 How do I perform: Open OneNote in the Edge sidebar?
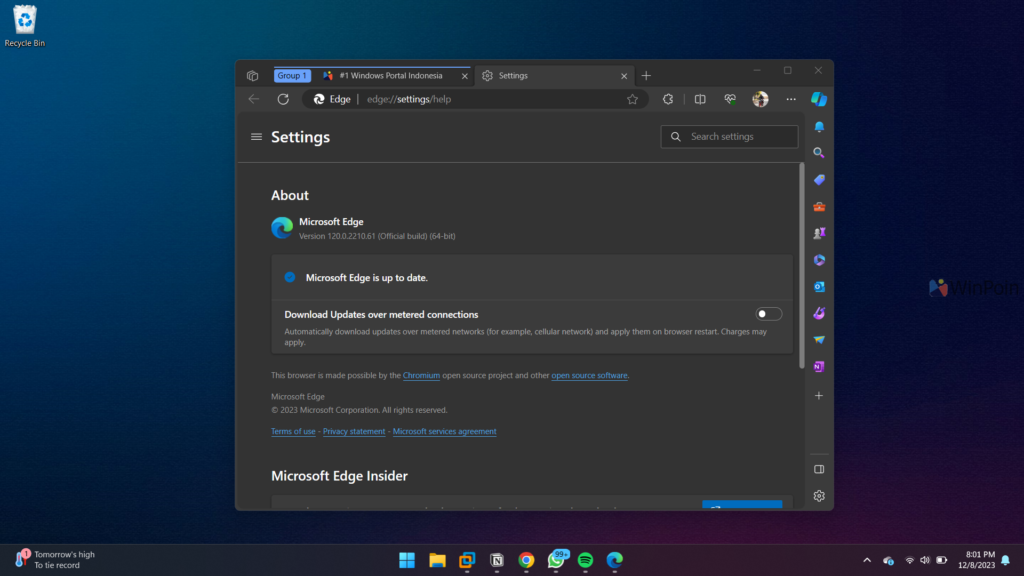point(819,367)
